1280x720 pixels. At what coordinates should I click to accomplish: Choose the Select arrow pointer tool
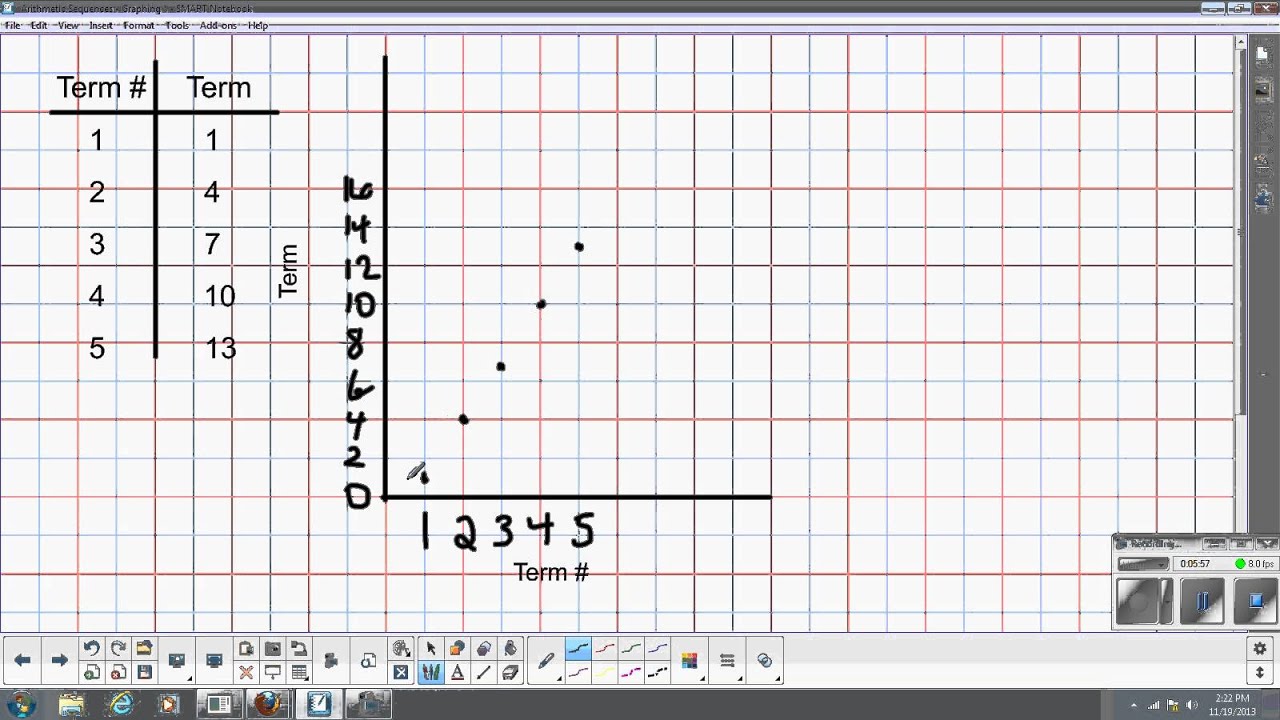pos(431,648)
